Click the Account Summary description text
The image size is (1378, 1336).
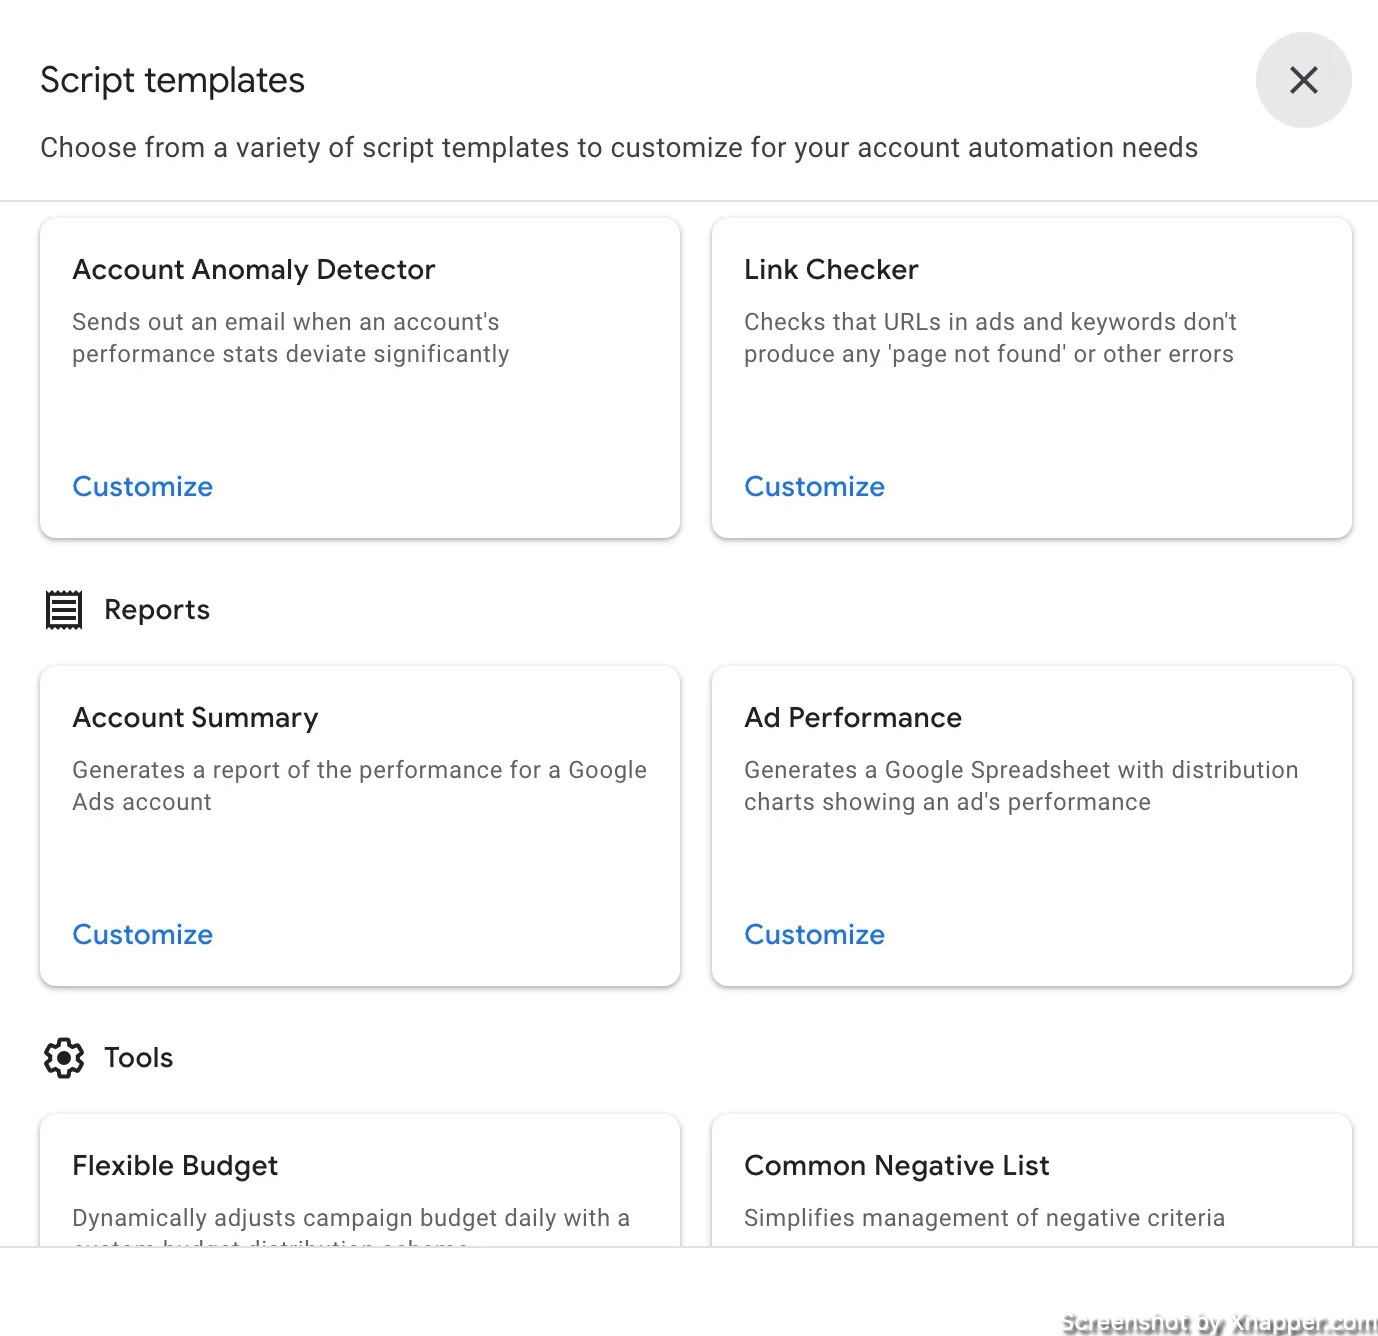(360, 786)
